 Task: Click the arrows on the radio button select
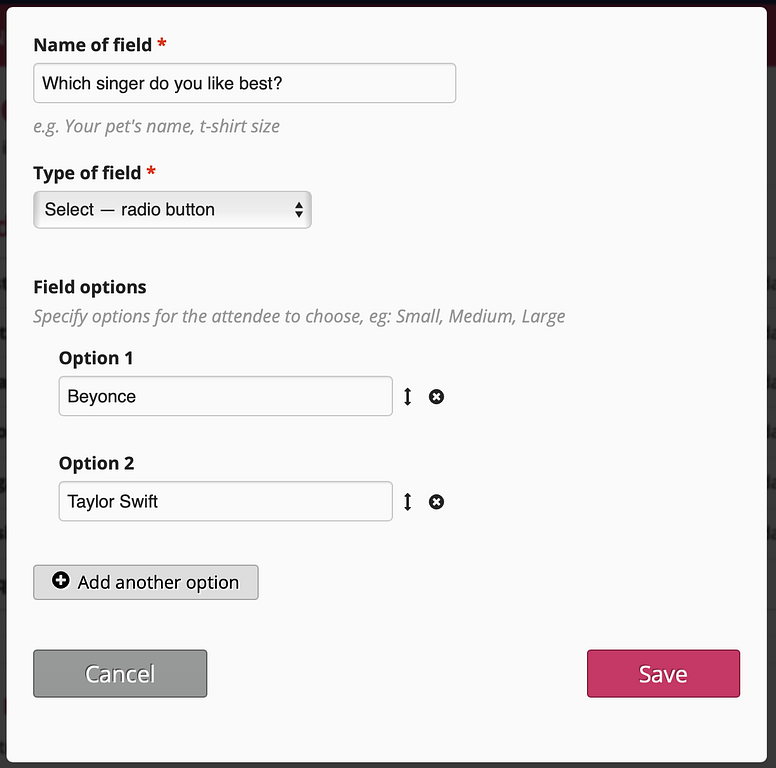click(x=298, y=210)
